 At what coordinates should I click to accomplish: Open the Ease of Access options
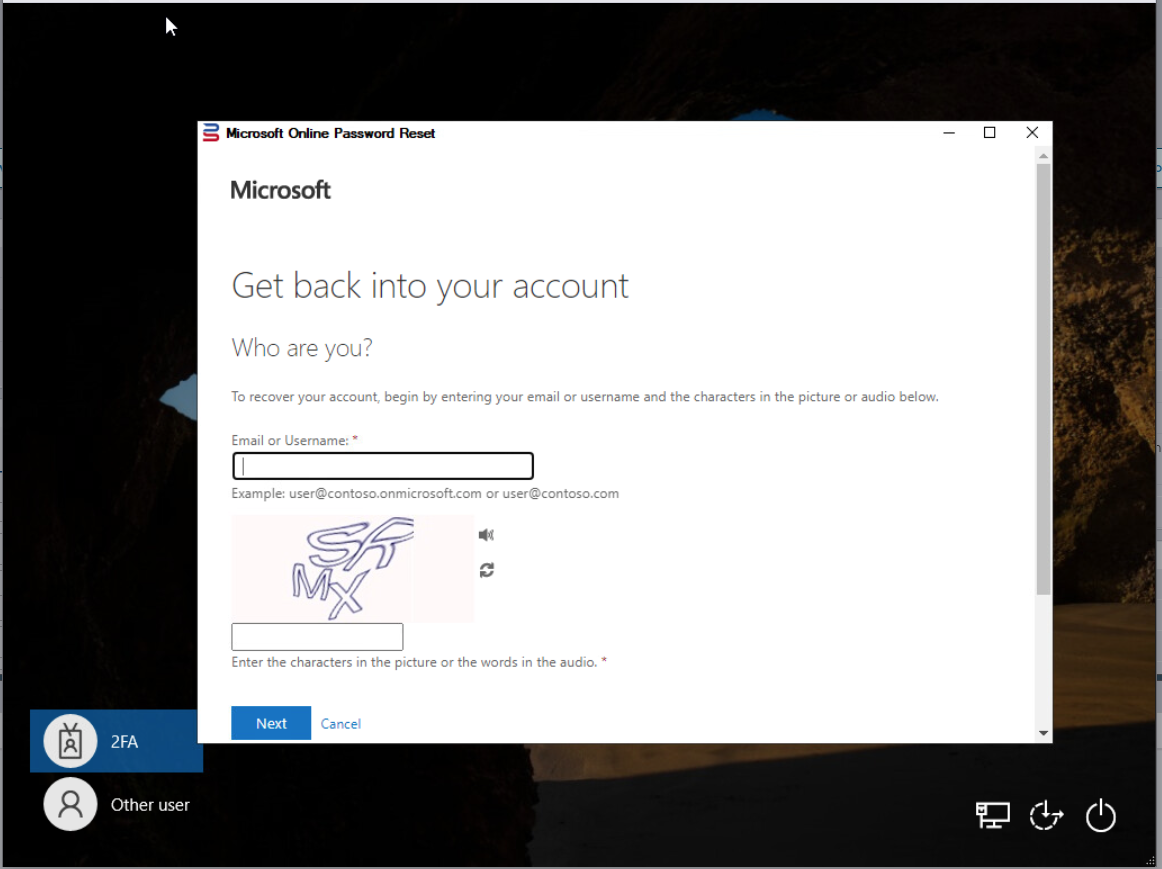[x=1046, y=816]
